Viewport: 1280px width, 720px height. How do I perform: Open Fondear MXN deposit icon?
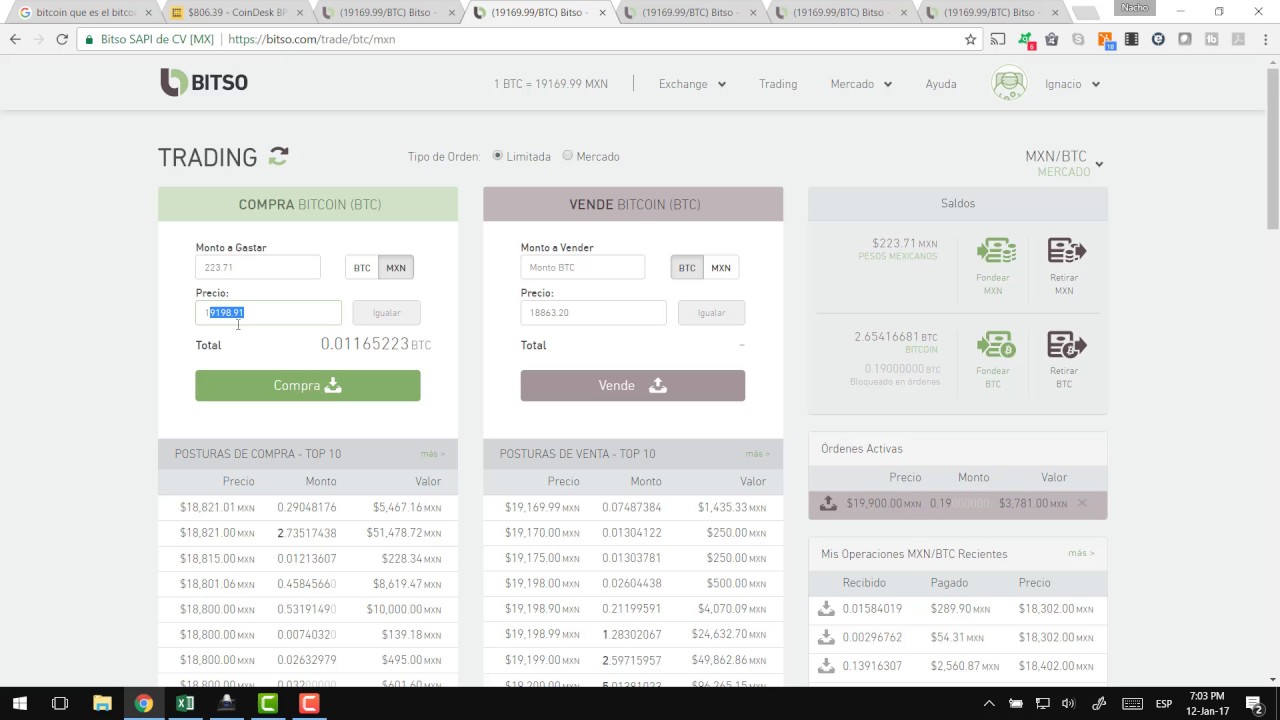994,251
